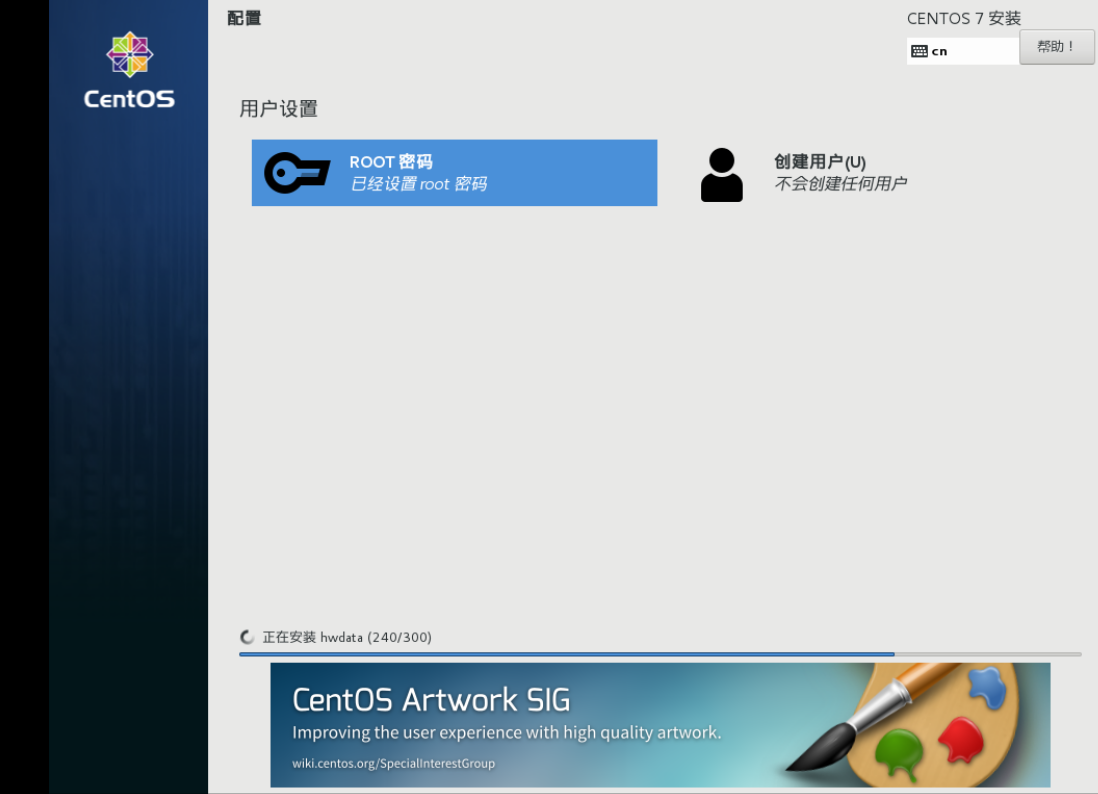Click the 帮助！ help button
This screenshot has width=1098, height=794.
click(1056, 47)
